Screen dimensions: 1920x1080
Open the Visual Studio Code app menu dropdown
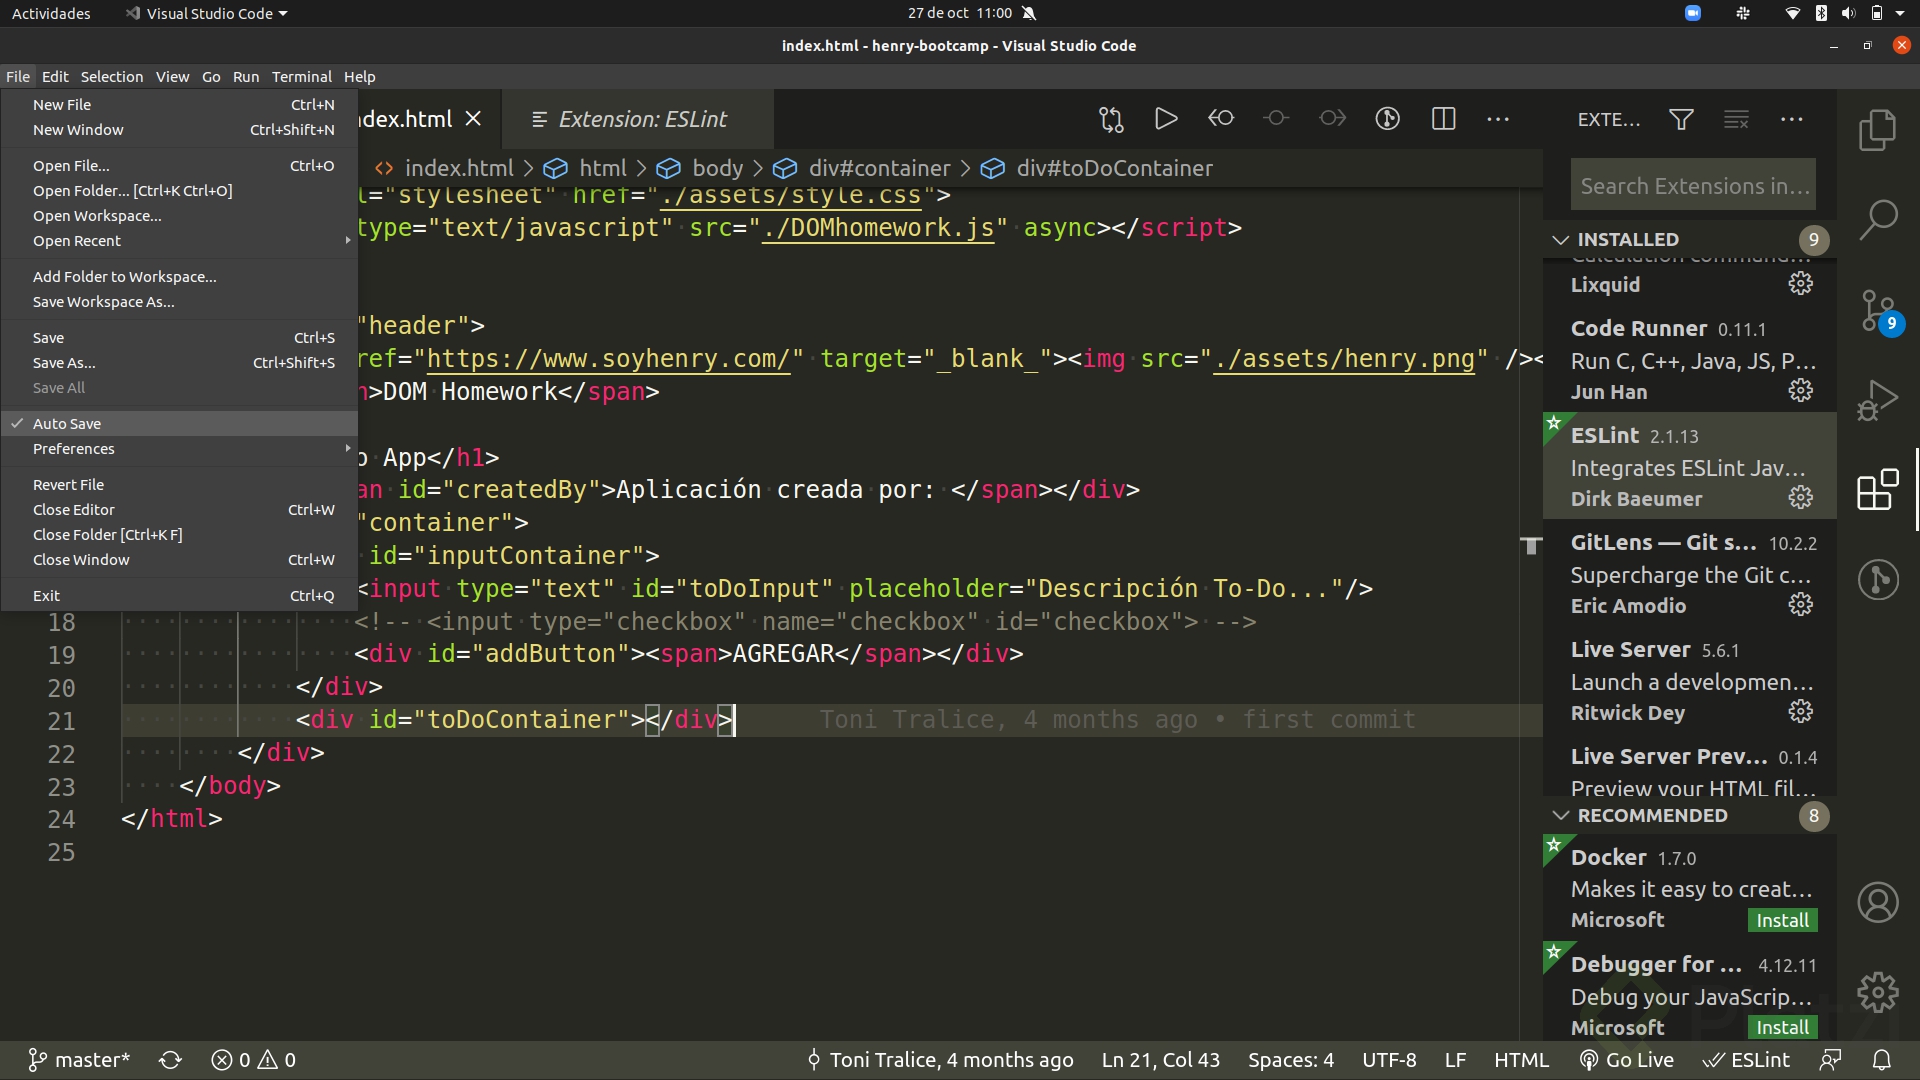(206, 13)
